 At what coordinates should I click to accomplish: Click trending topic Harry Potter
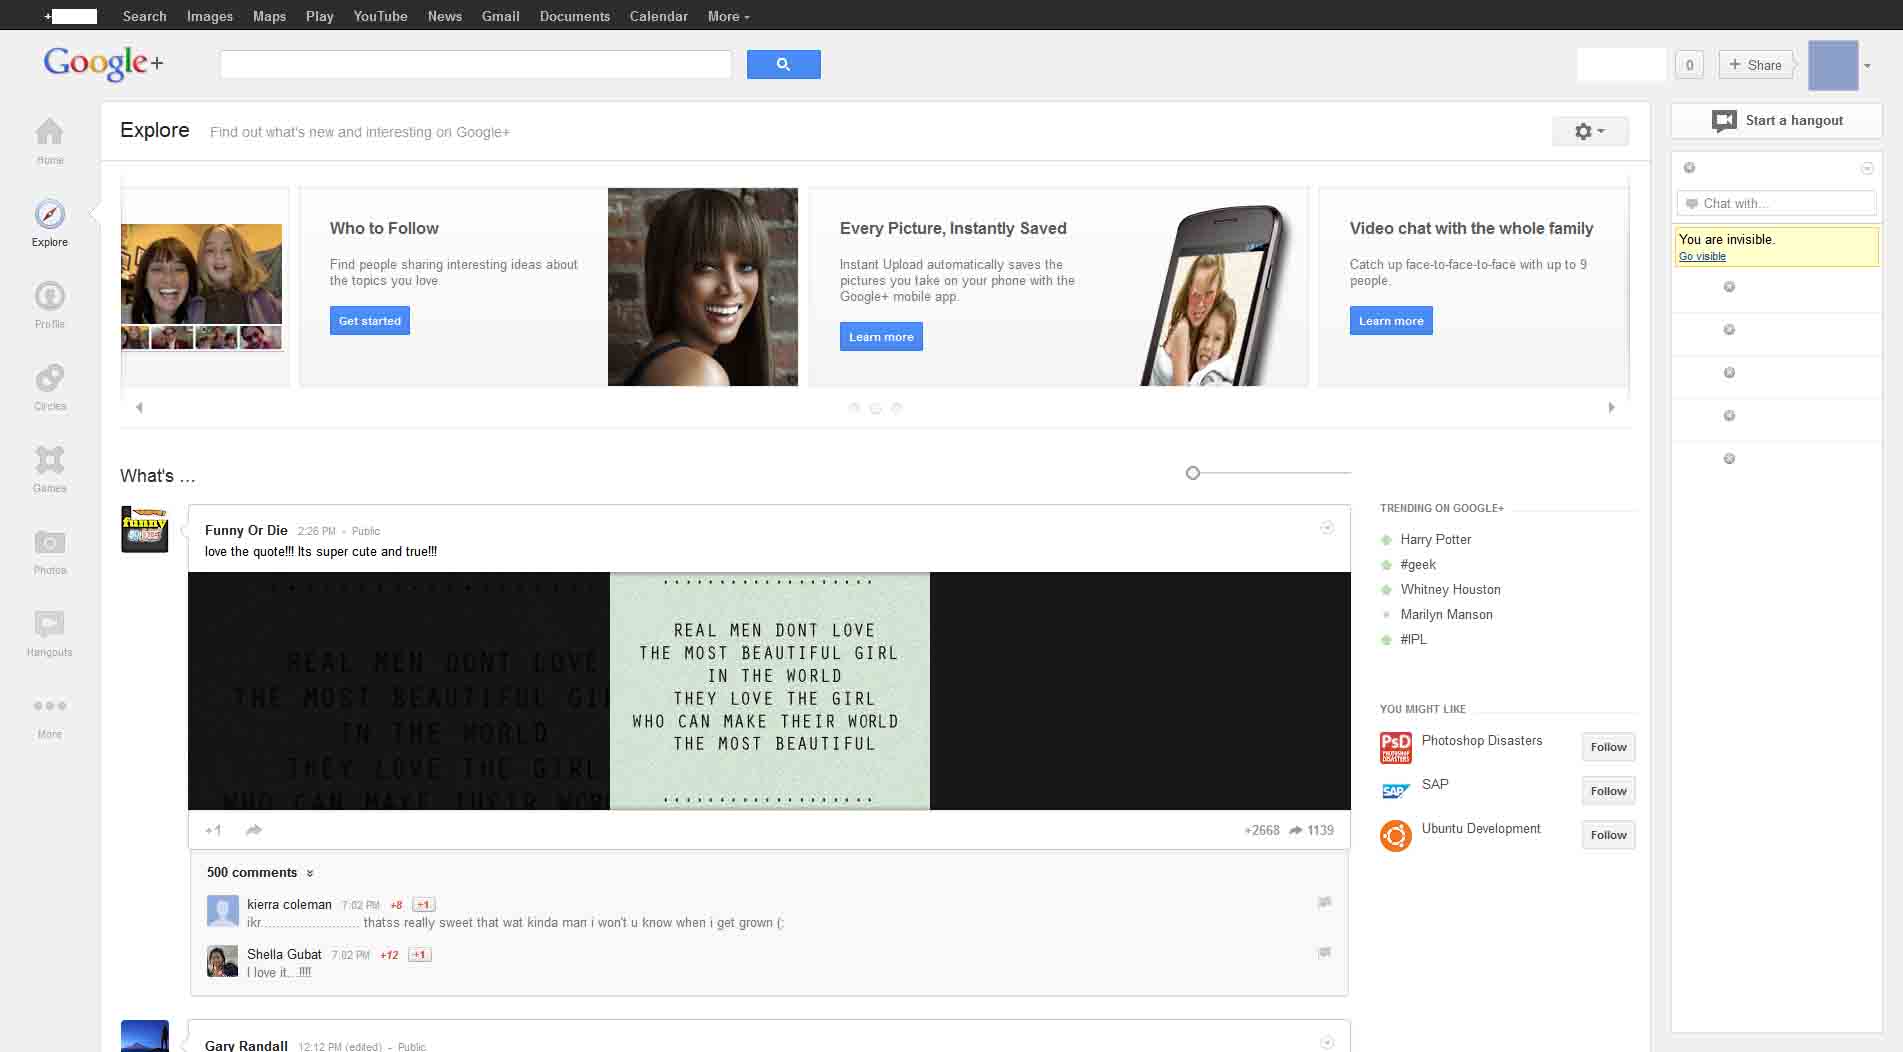coord(1435,539)
